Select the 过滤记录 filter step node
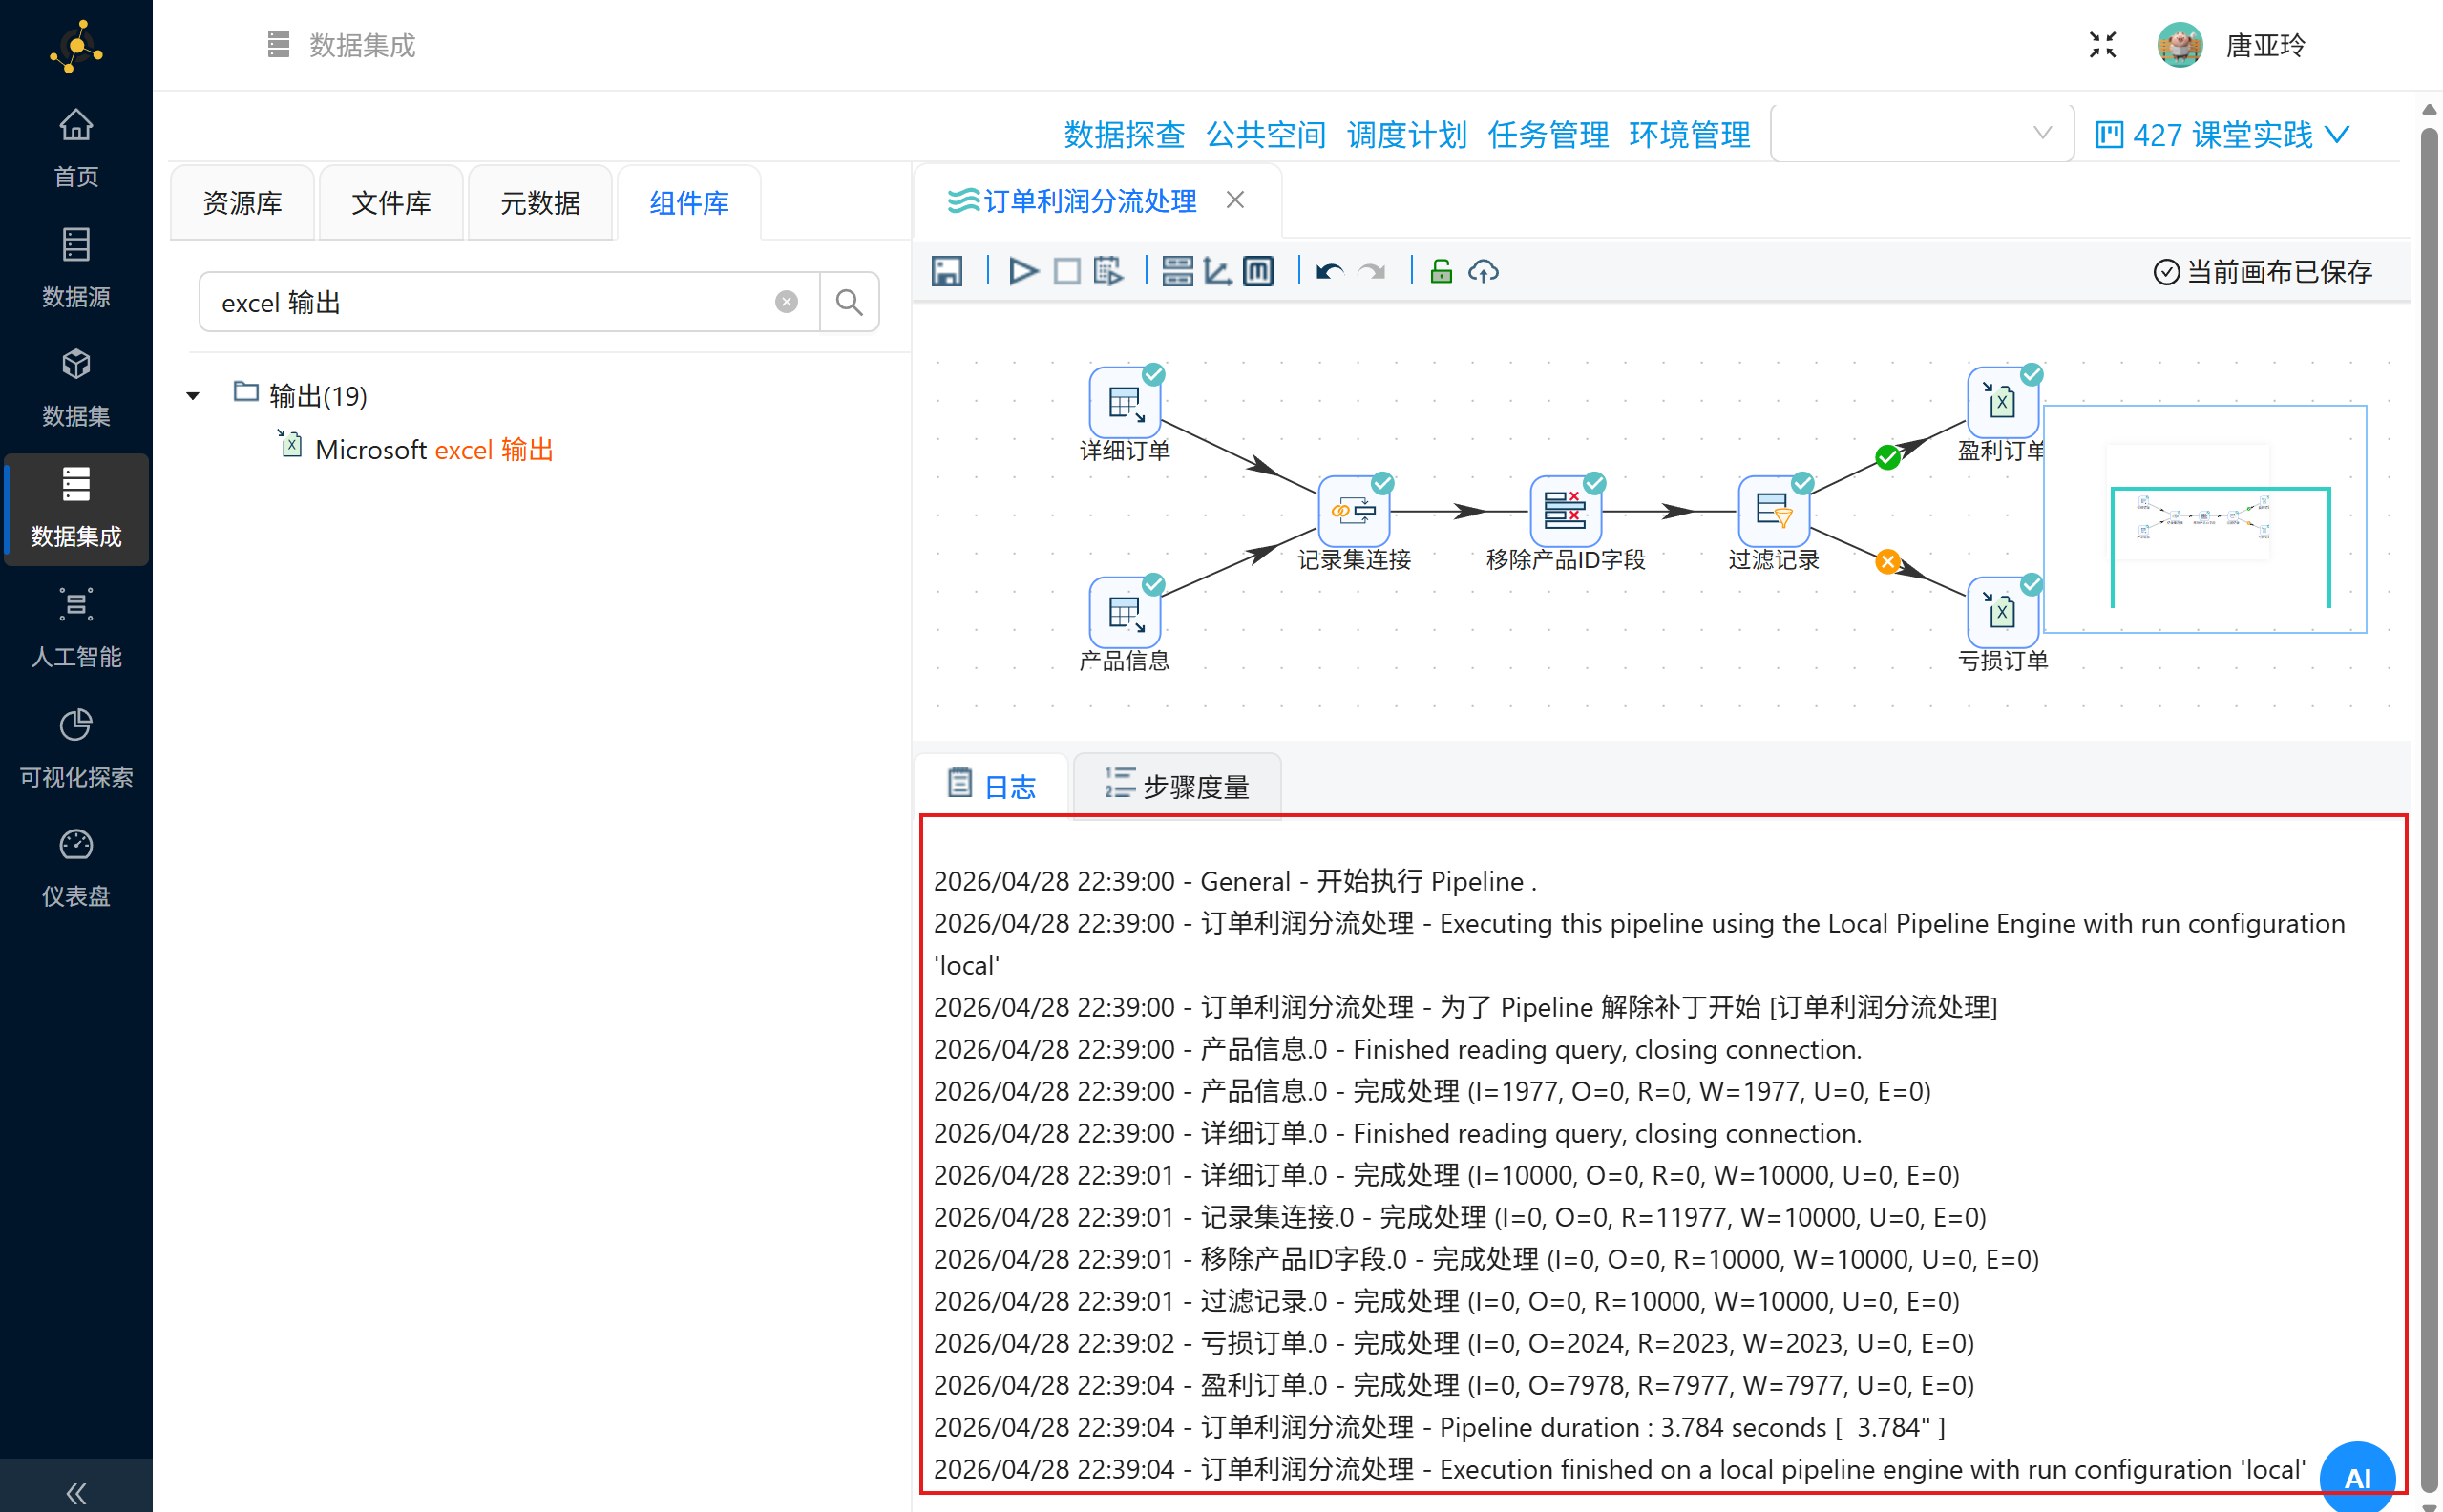This screenshot has height=1512, width=2443. 1773,511
